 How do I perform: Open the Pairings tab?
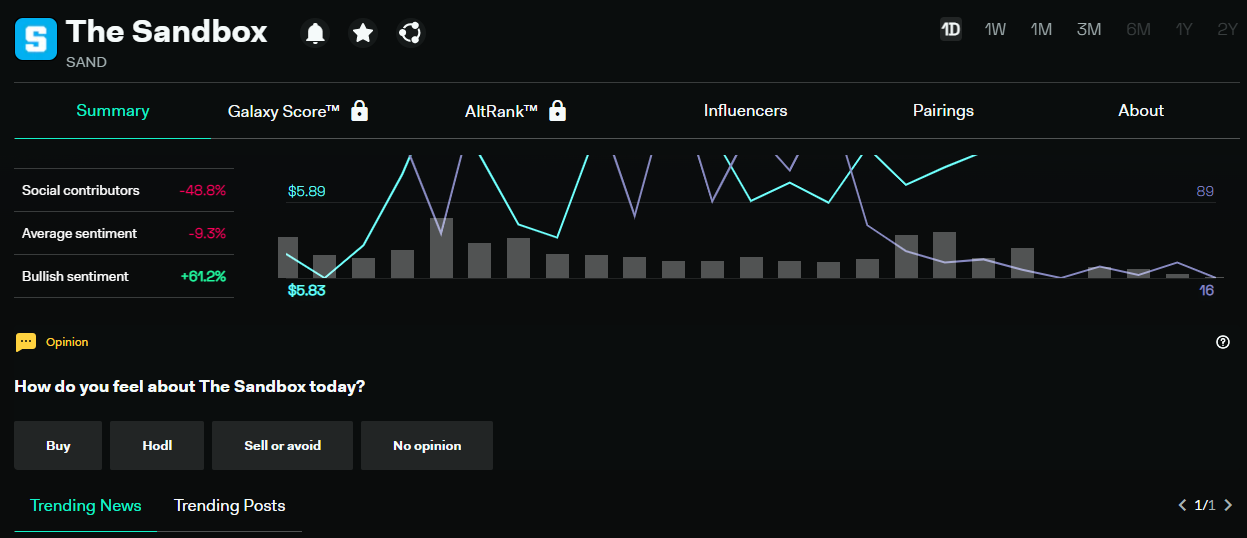tap(943, 111)
